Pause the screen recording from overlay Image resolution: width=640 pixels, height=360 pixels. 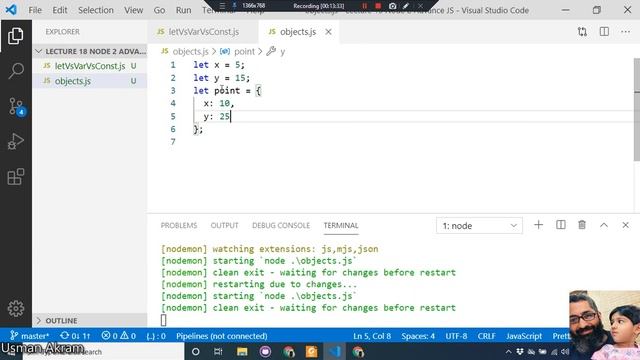tap(364, 6)
